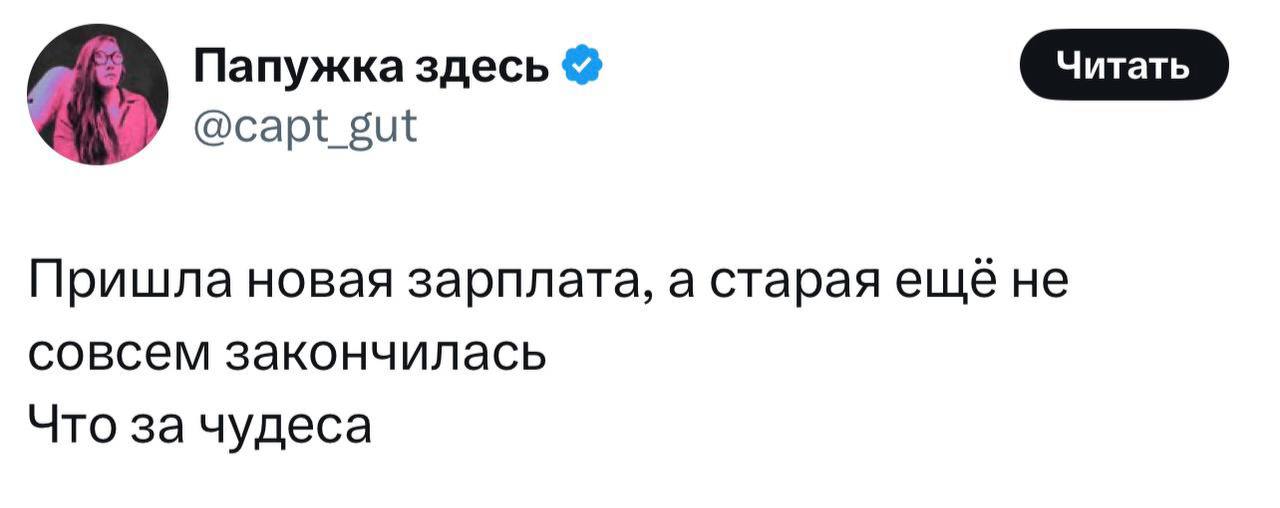Click the glasses in the avatar photo
Screen dimensions: 1280x508
pos(108,58)
